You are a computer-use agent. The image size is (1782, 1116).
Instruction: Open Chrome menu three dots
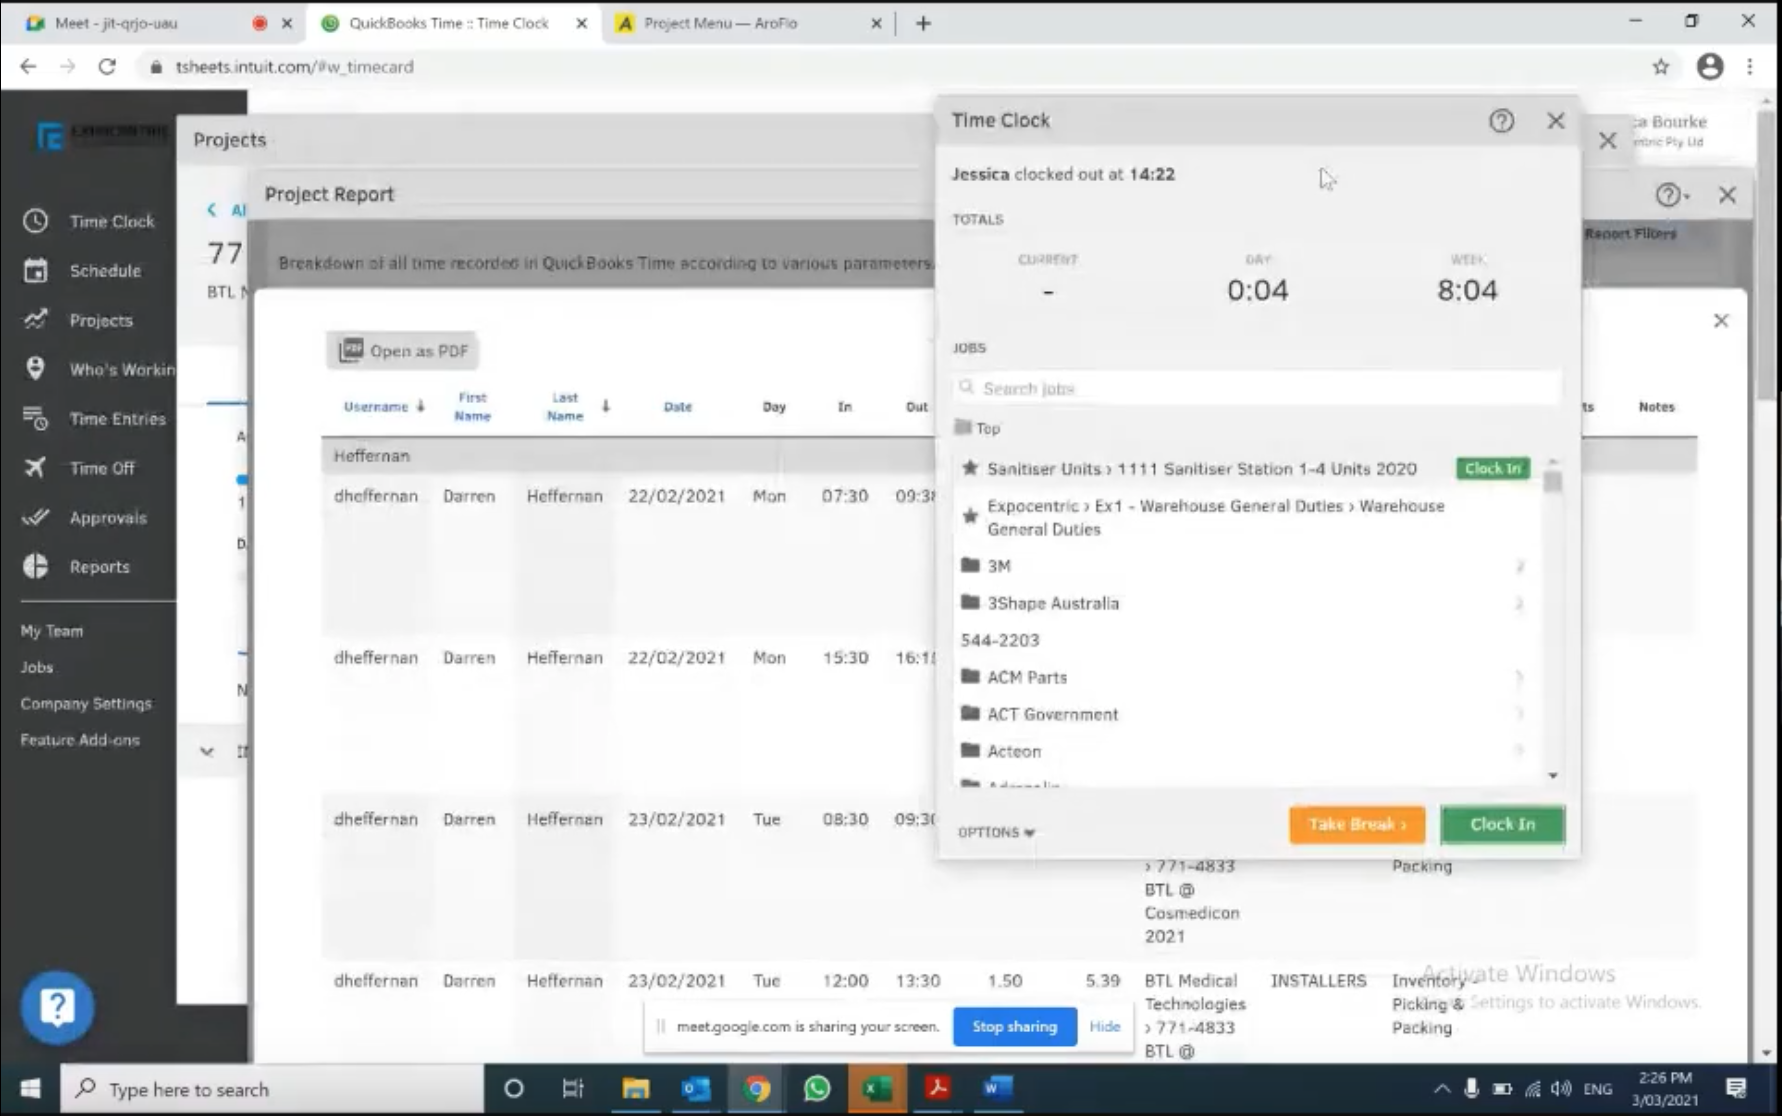point(1750,67)
